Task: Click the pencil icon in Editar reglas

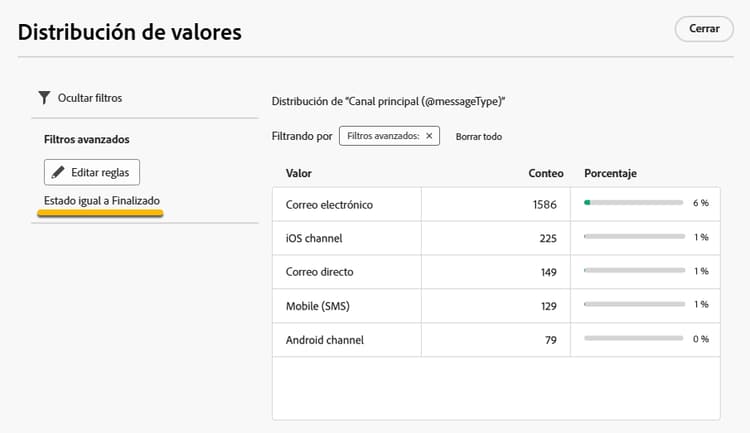Action: pos(58,172)
